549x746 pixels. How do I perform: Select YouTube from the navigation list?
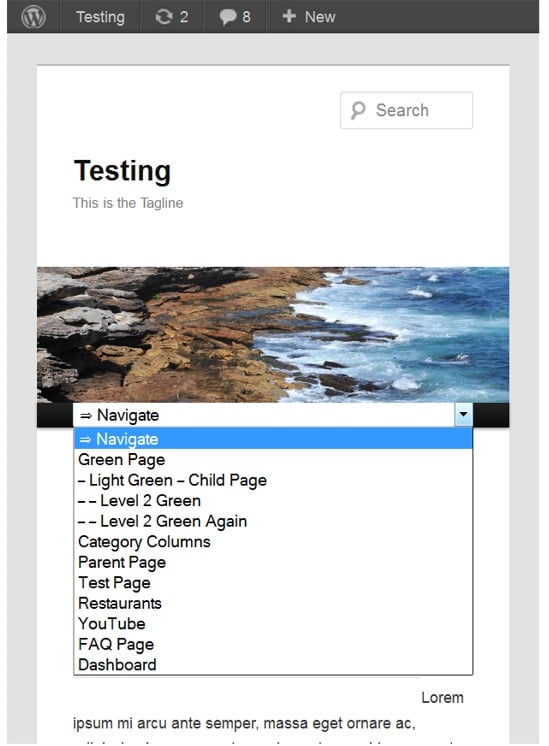(273, 623)
